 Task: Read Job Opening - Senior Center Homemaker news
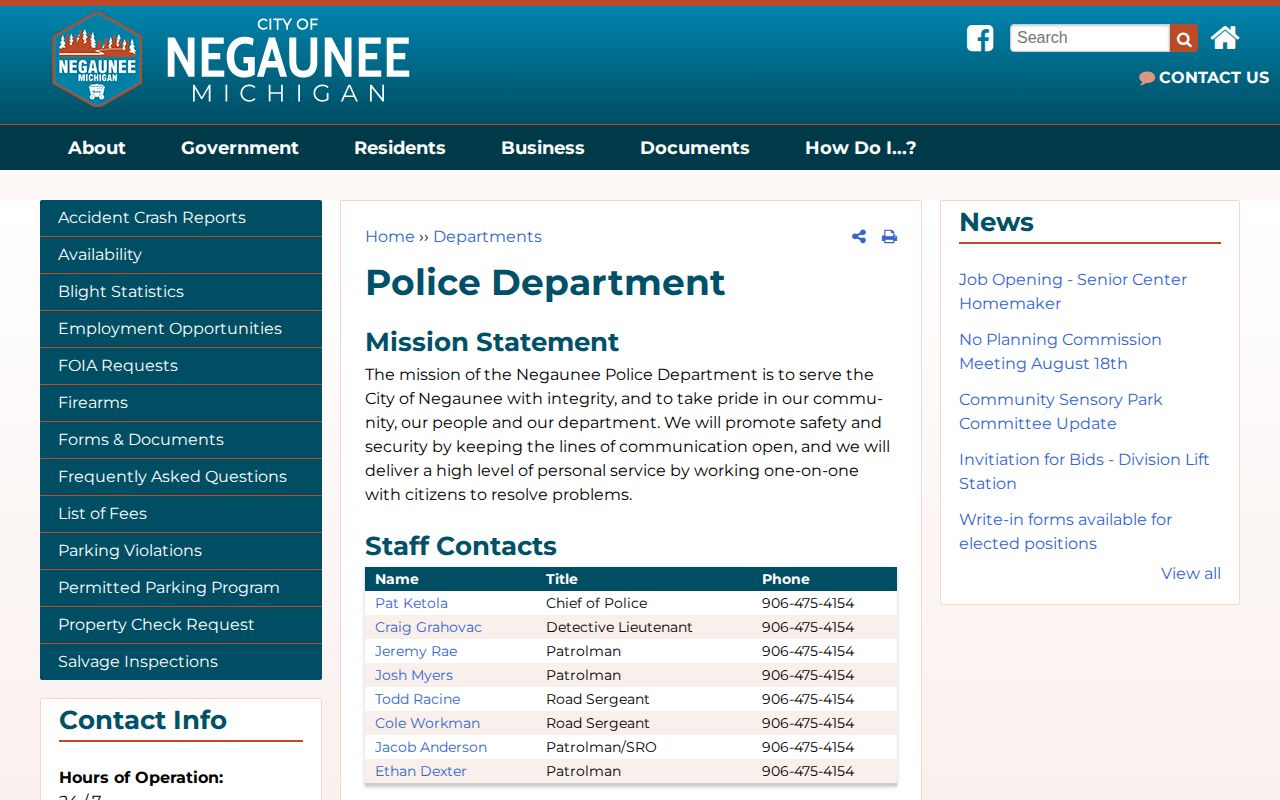click(x=1073, y=292)
